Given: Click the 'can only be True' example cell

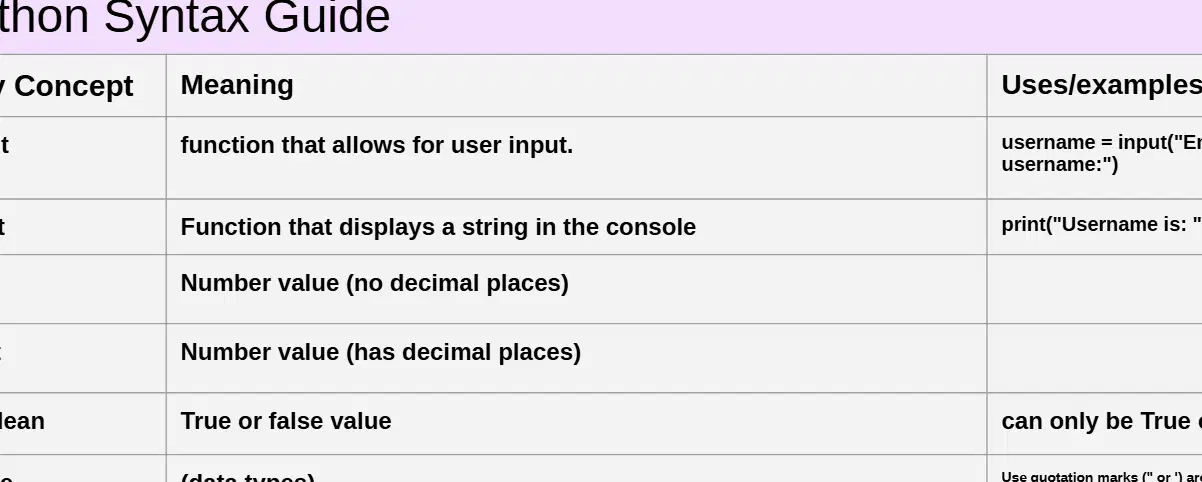Looking at the screenshot, I should [1095, 424].
